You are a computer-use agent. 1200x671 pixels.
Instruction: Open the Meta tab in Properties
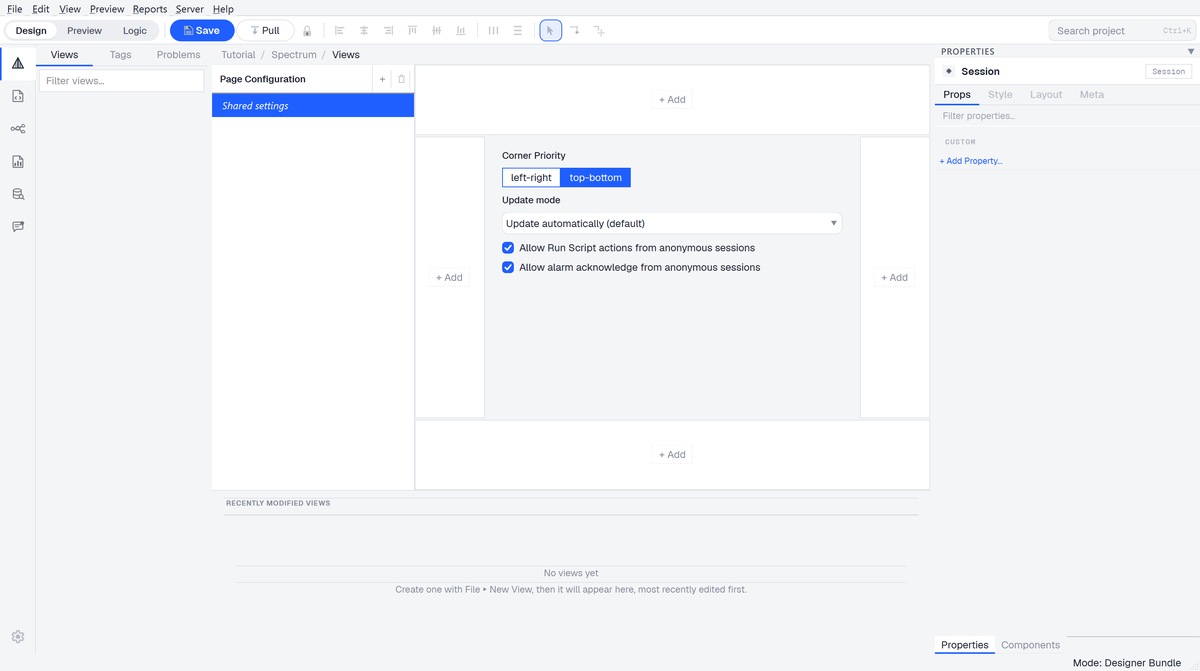pos(1092,94)
